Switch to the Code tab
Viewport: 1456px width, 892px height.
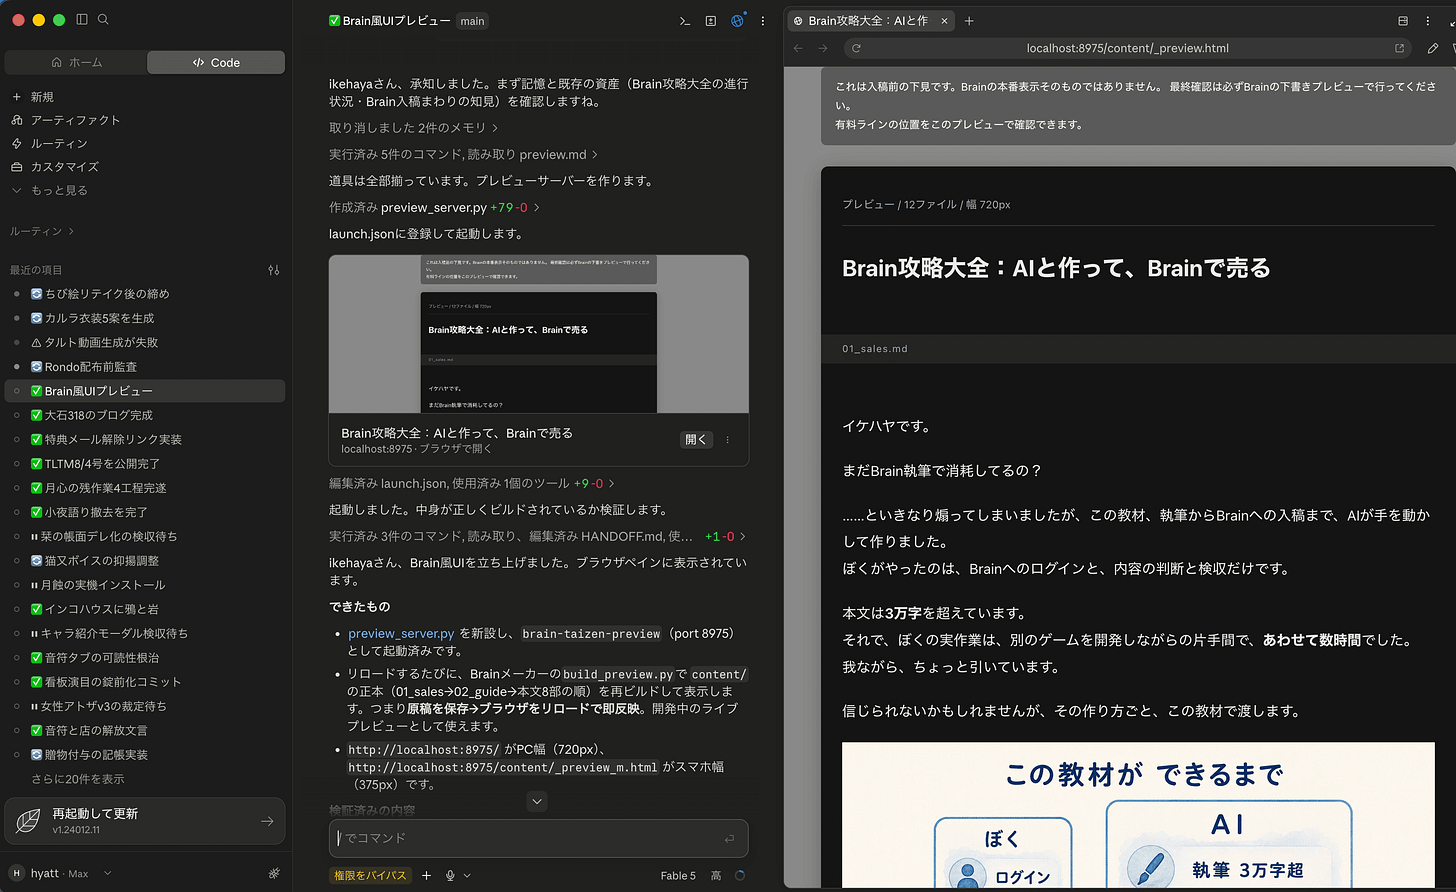tap(216, 62)
